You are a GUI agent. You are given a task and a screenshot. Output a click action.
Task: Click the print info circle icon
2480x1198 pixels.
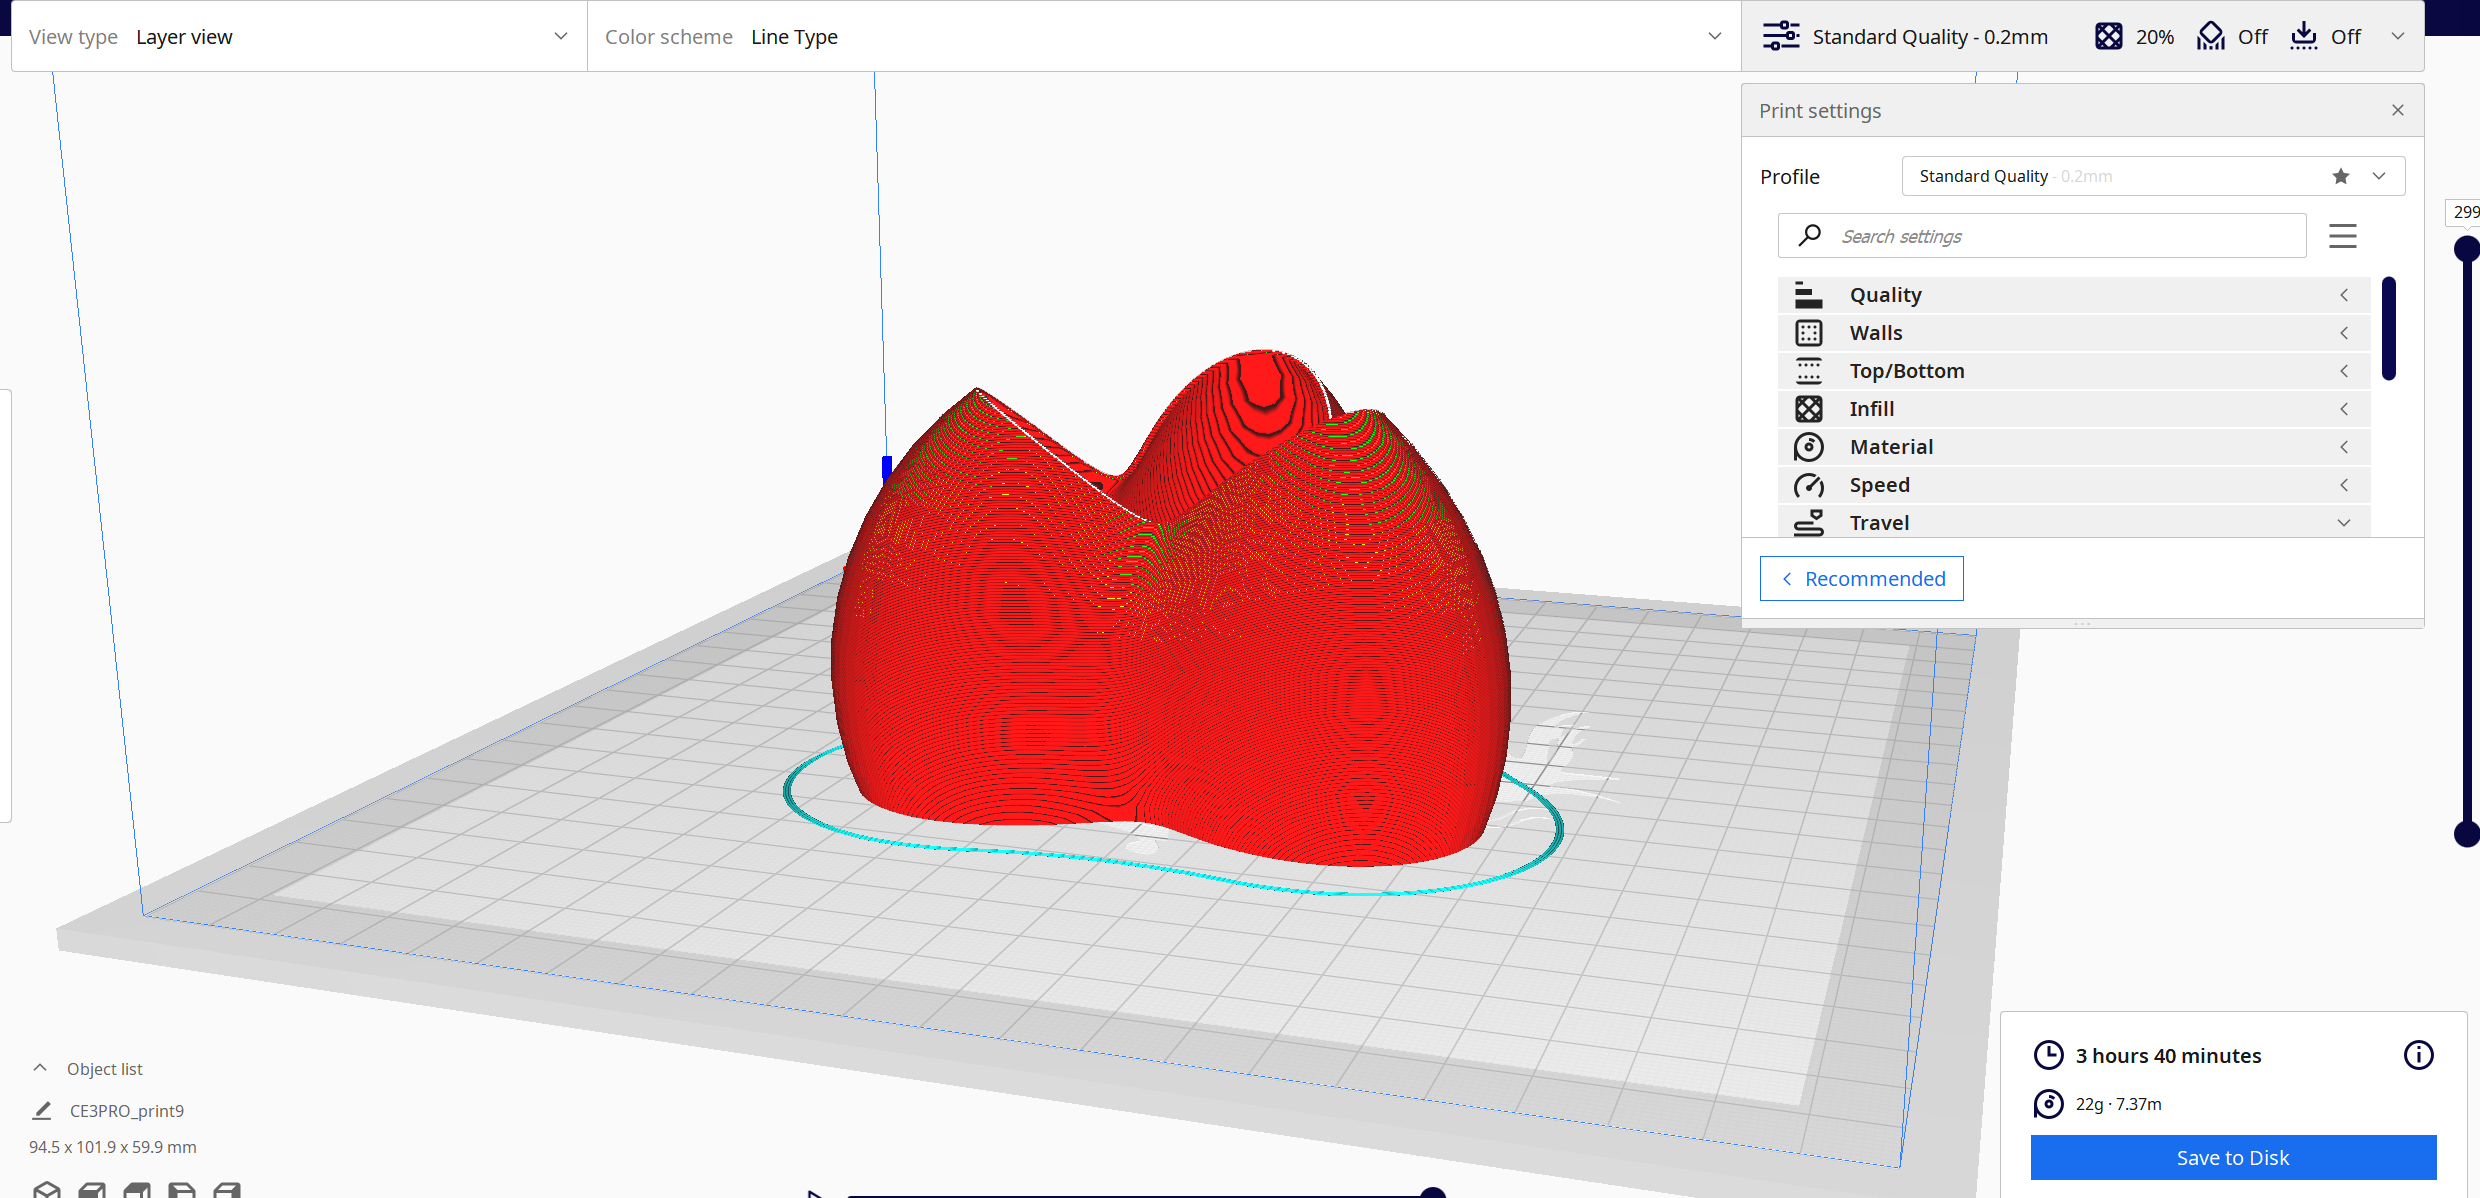(2418, 1055)
